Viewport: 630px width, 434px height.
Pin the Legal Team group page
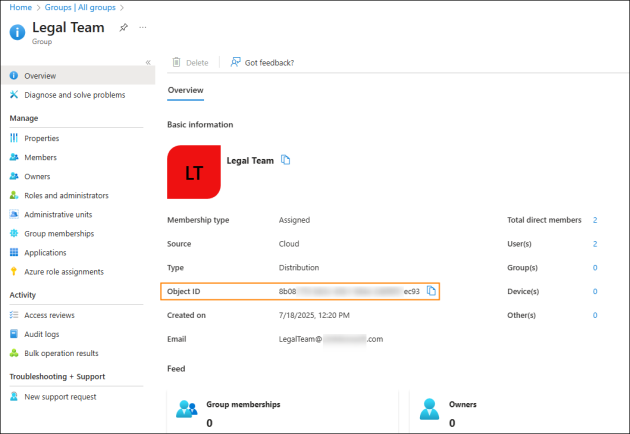point(123,27)
